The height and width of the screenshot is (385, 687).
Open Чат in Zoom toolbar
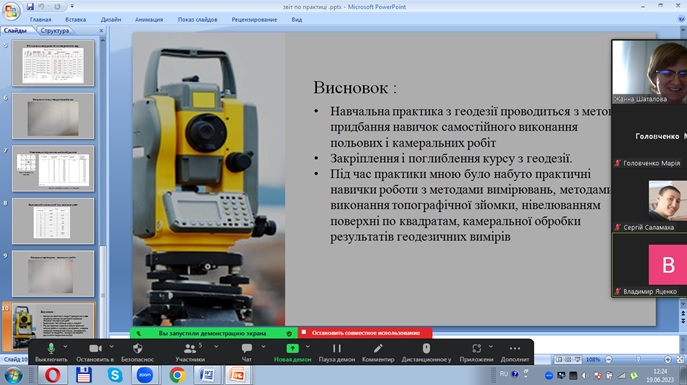247,352
